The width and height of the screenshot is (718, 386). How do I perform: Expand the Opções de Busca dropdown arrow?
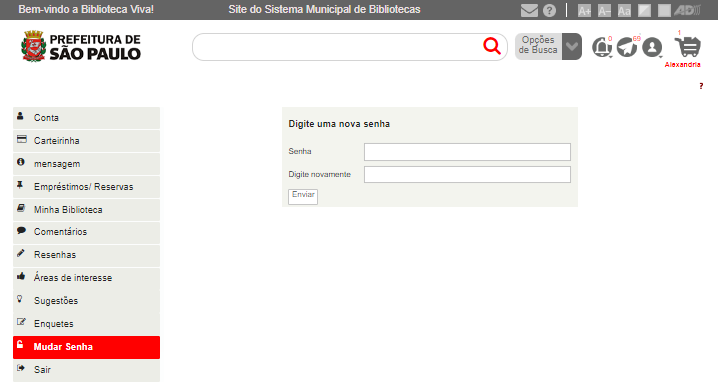[572, 46]
